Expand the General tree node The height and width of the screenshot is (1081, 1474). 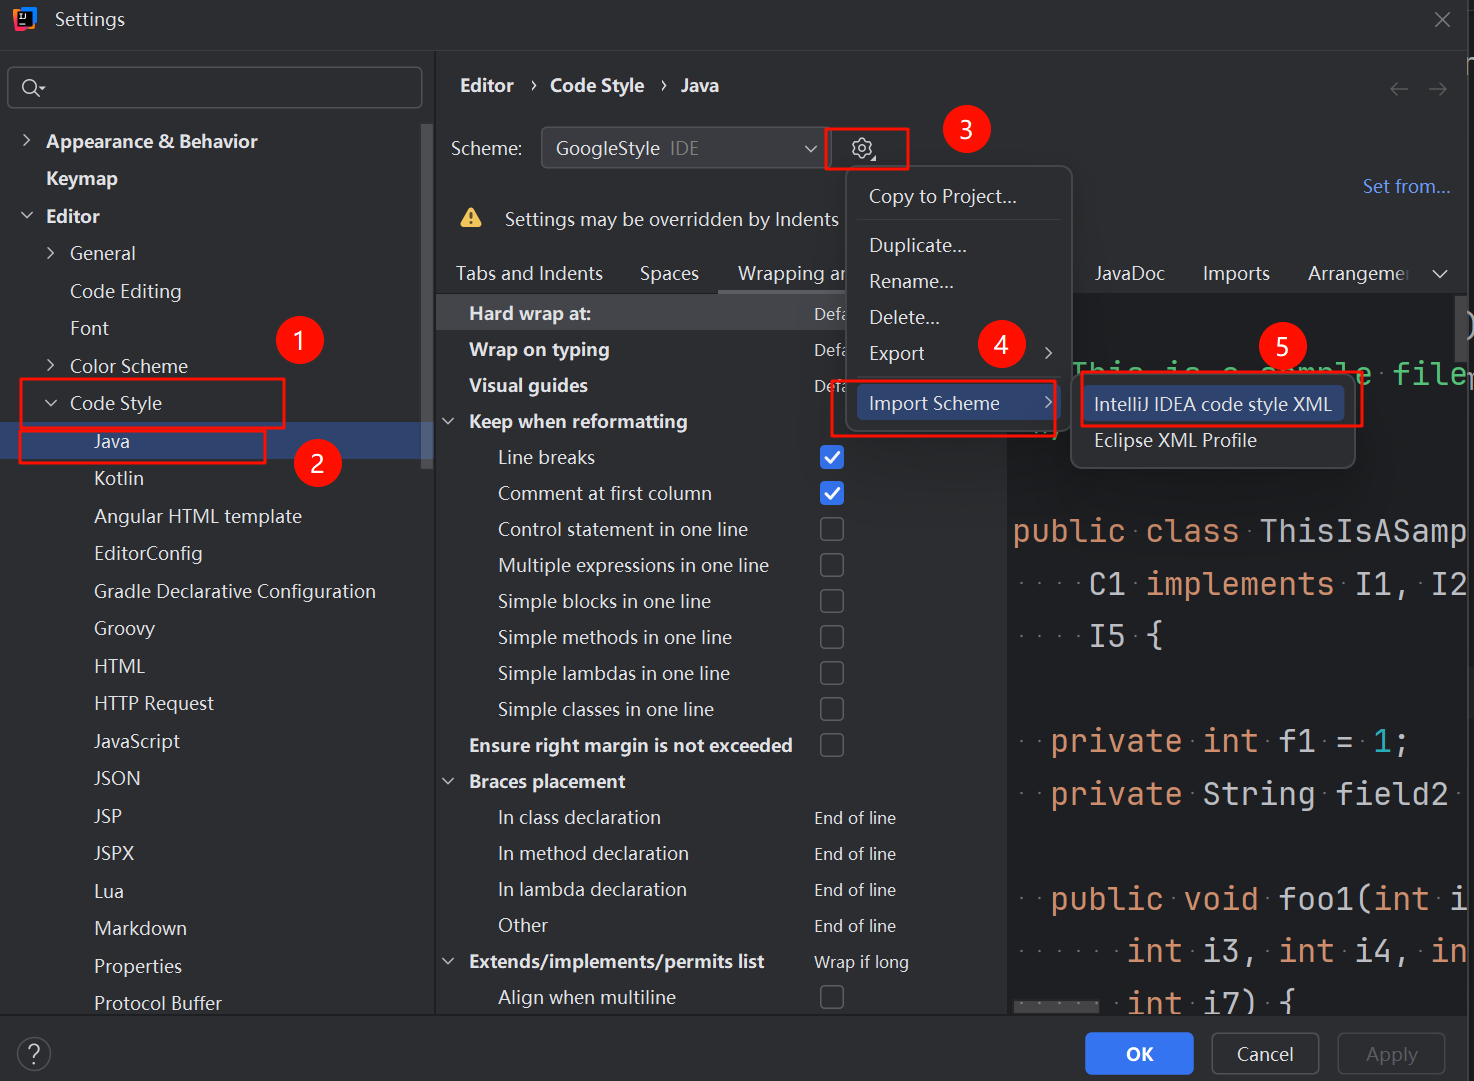pos(50,253)
